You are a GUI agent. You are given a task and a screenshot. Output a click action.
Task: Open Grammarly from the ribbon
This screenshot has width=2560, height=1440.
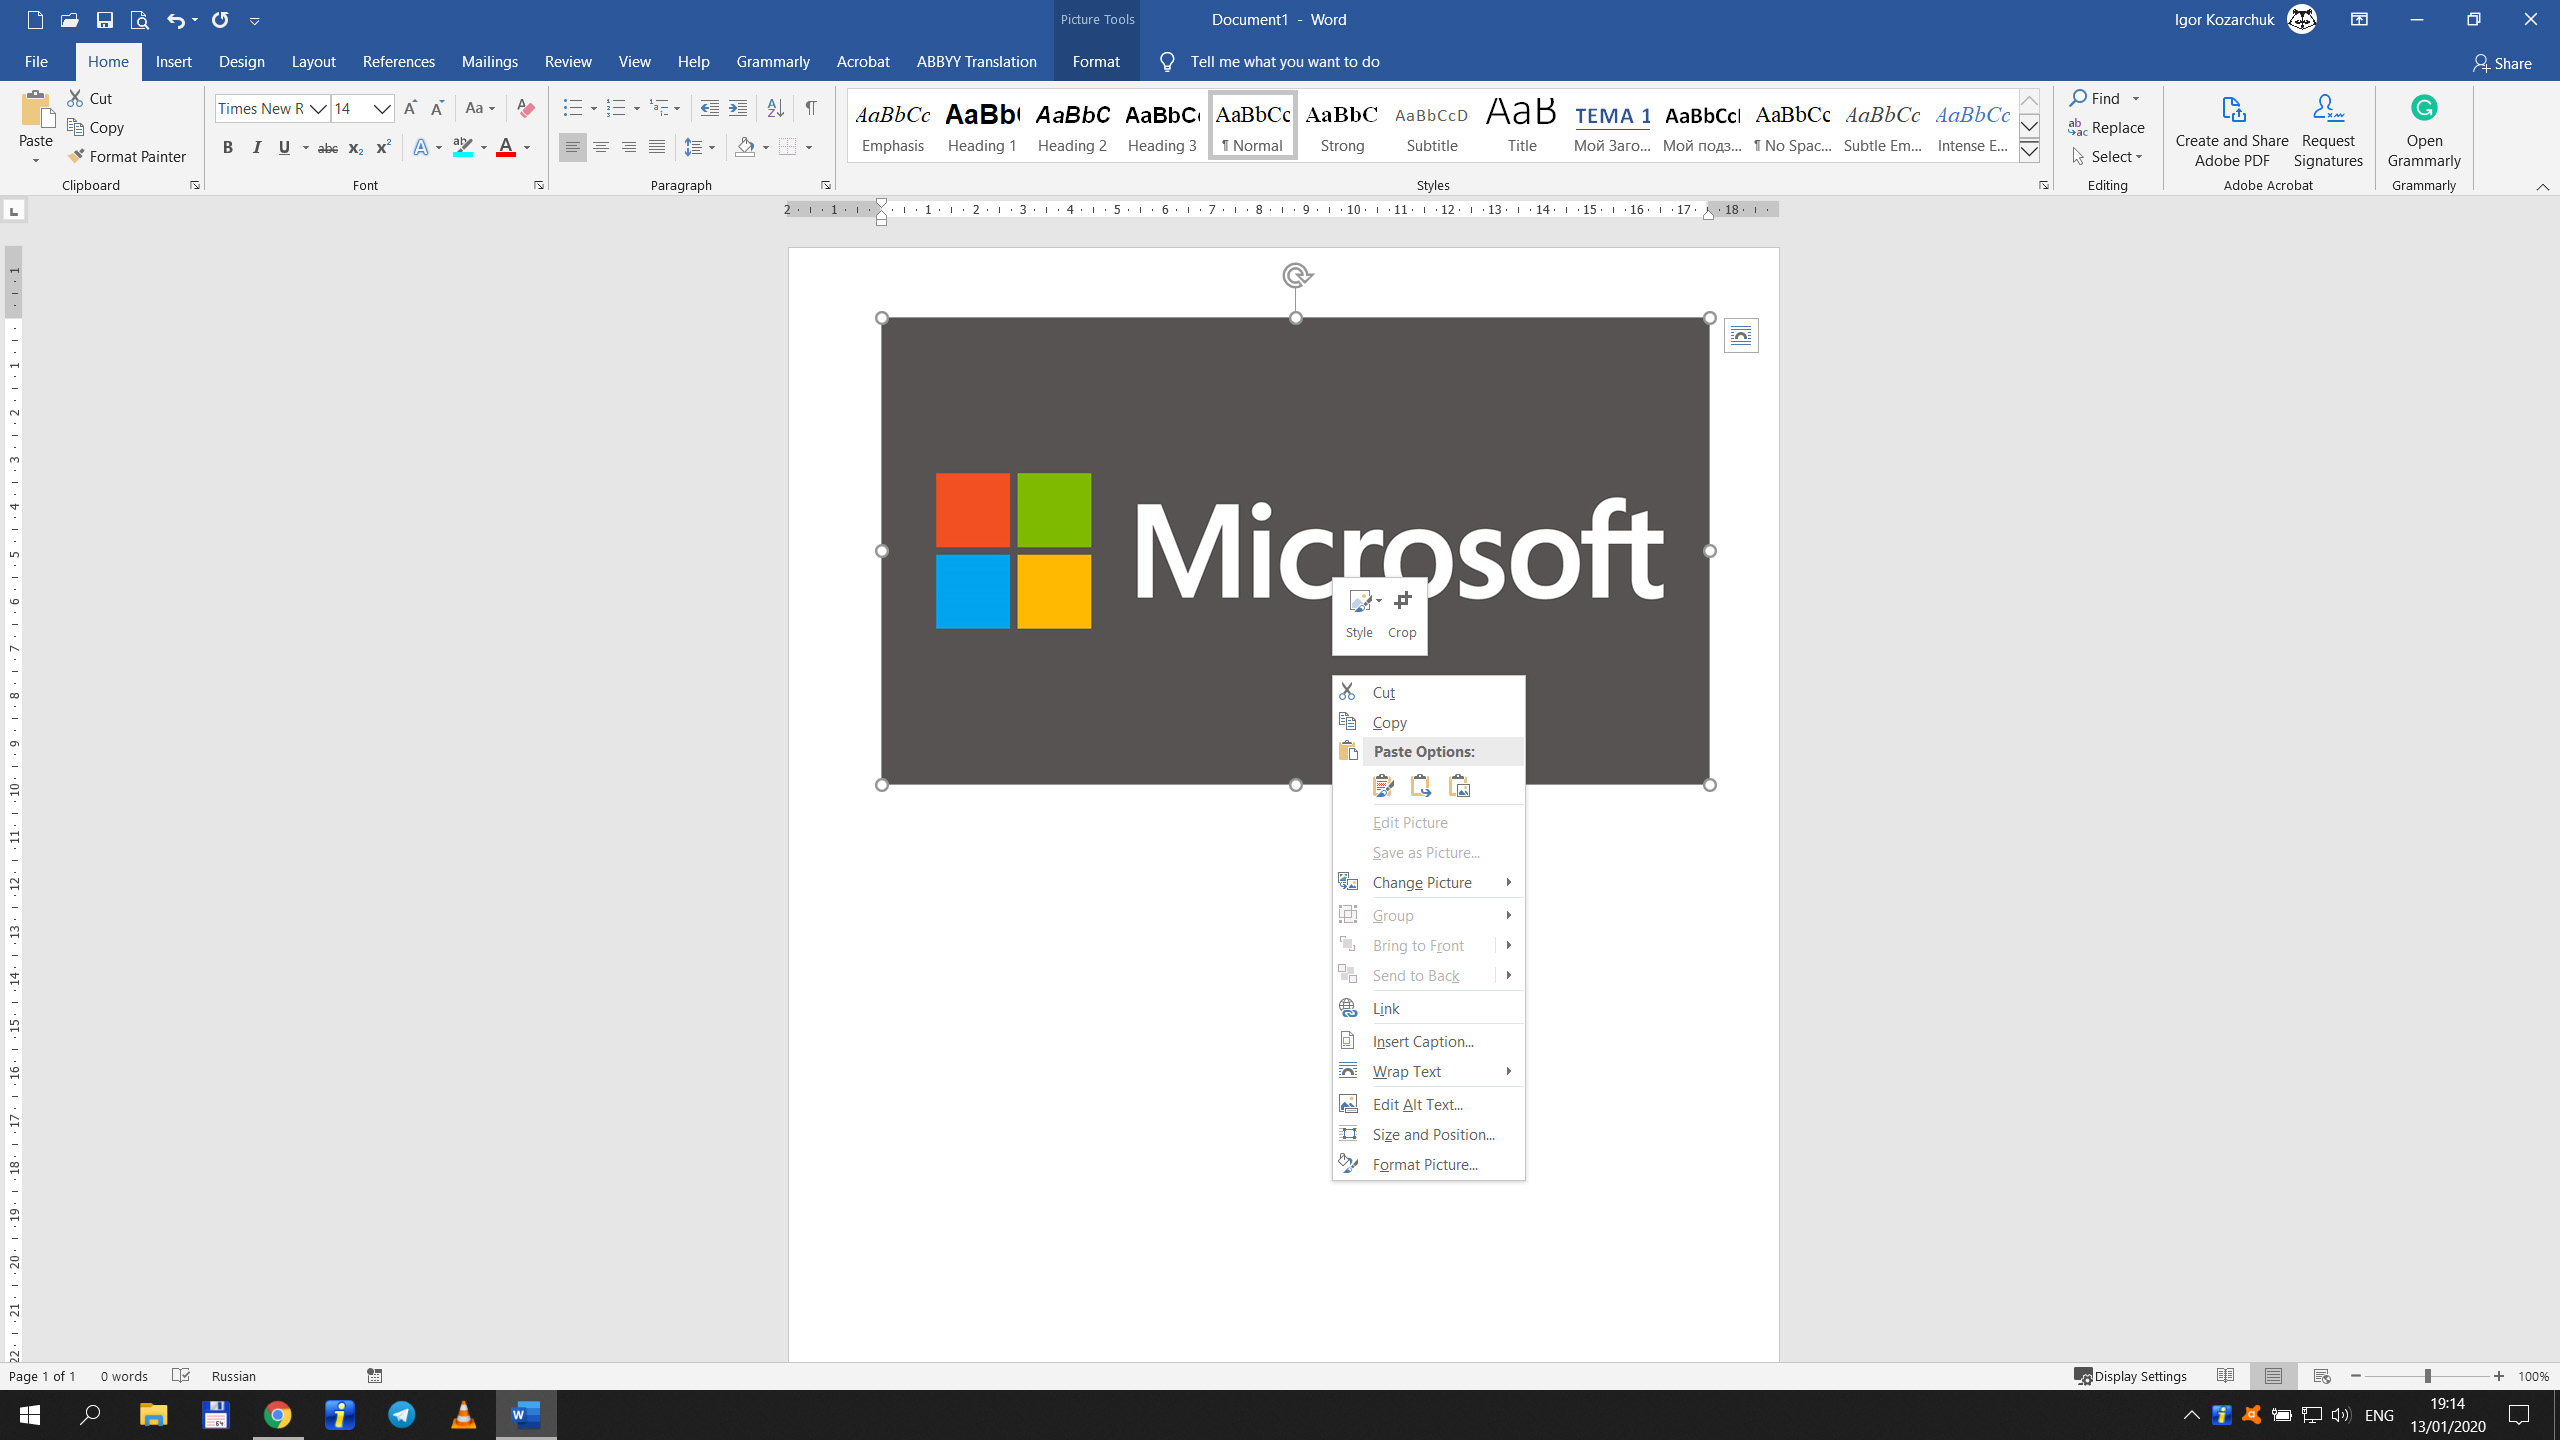tap(2423, 130)
